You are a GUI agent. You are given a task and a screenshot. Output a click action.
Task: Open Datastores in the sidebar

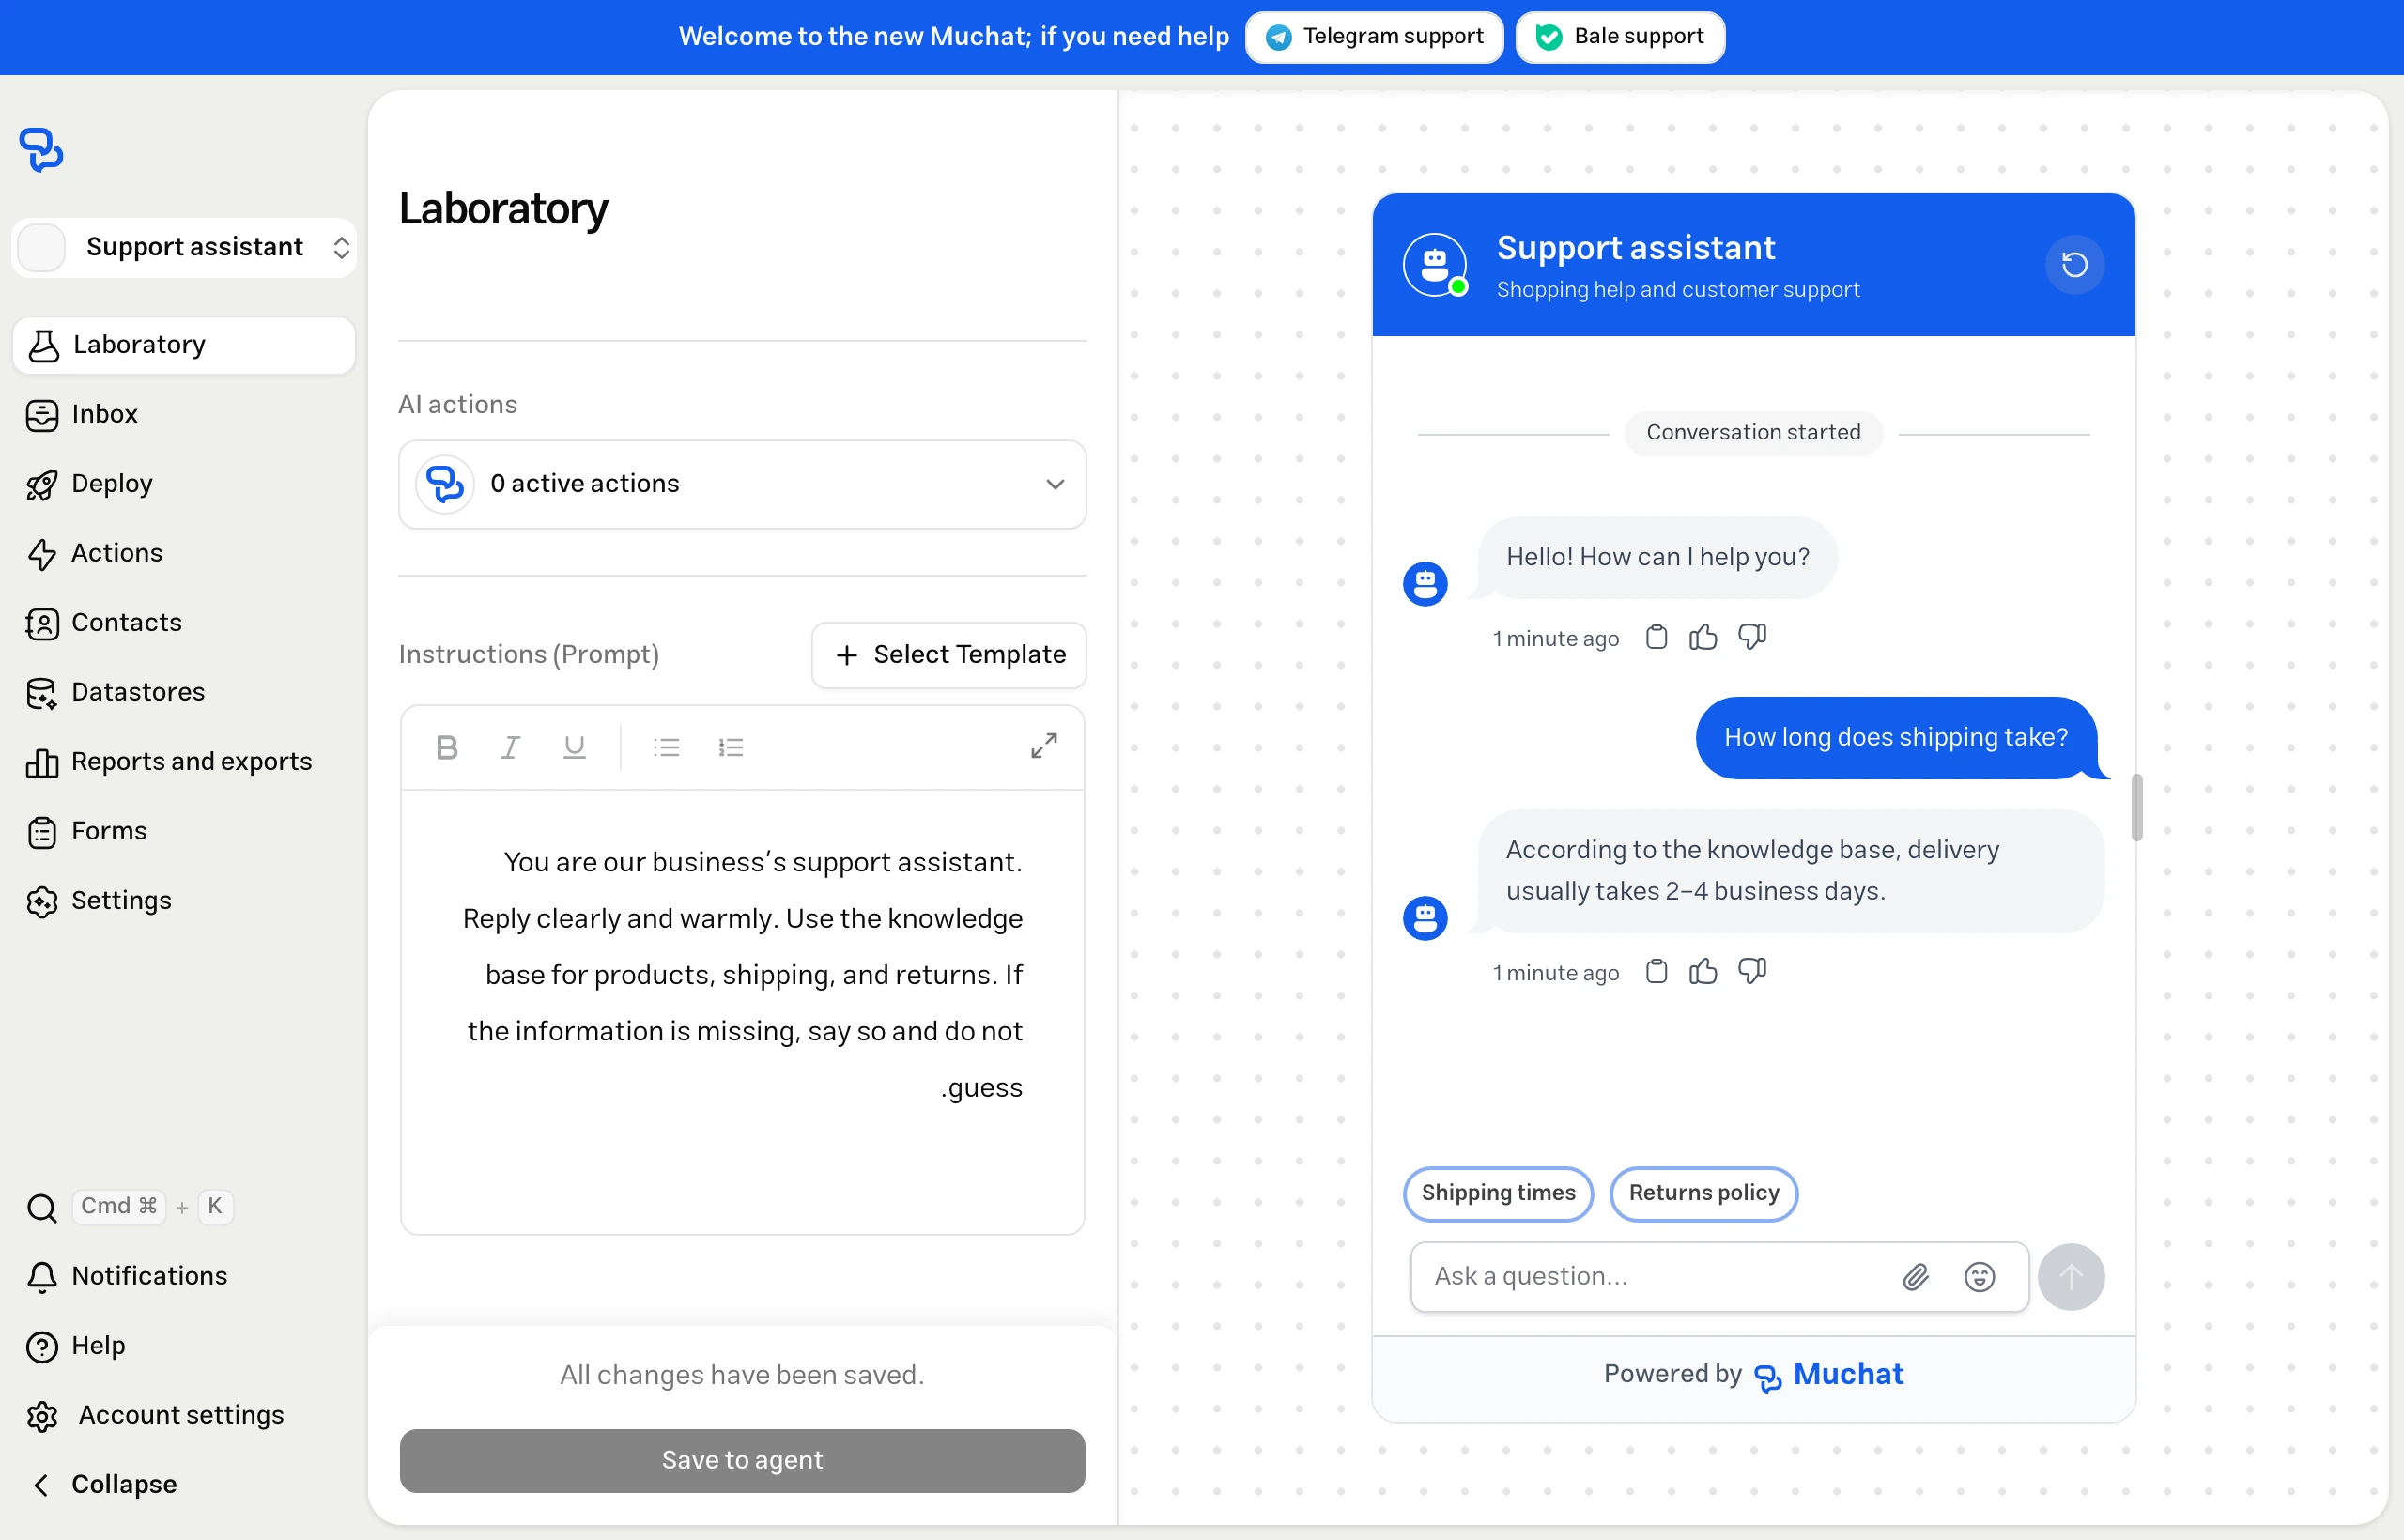pyautogui.click(x=184, y=692)
